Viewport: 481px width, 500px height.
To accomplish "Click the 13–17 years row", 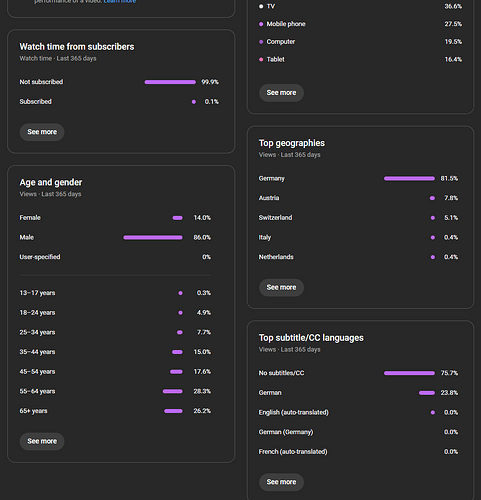I will 115,293.
